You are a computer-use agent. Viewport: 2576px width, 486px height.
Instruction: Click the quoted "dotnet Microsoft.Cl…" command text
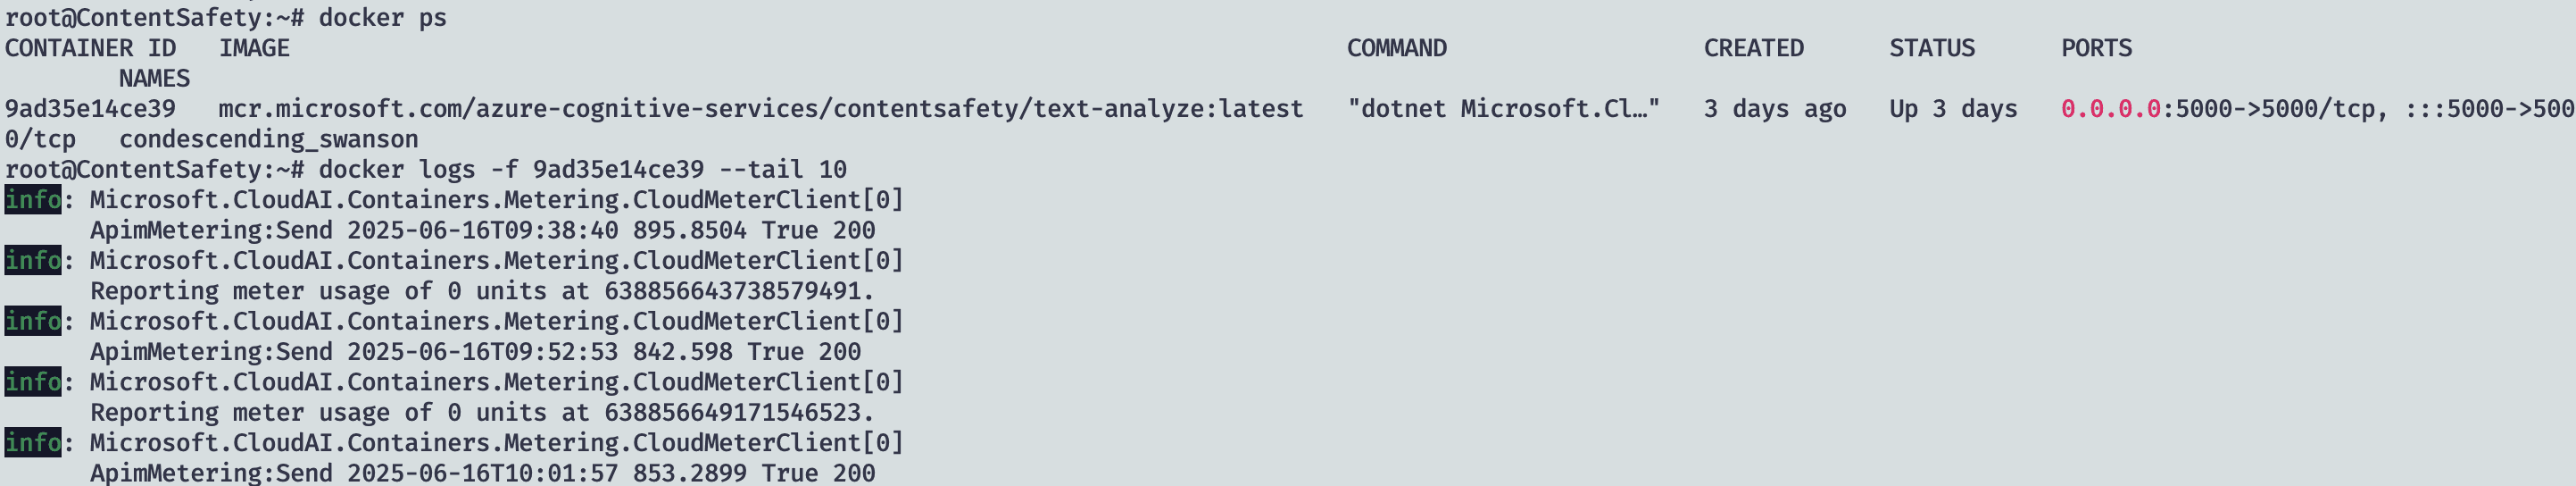[x=1503, y=108]
